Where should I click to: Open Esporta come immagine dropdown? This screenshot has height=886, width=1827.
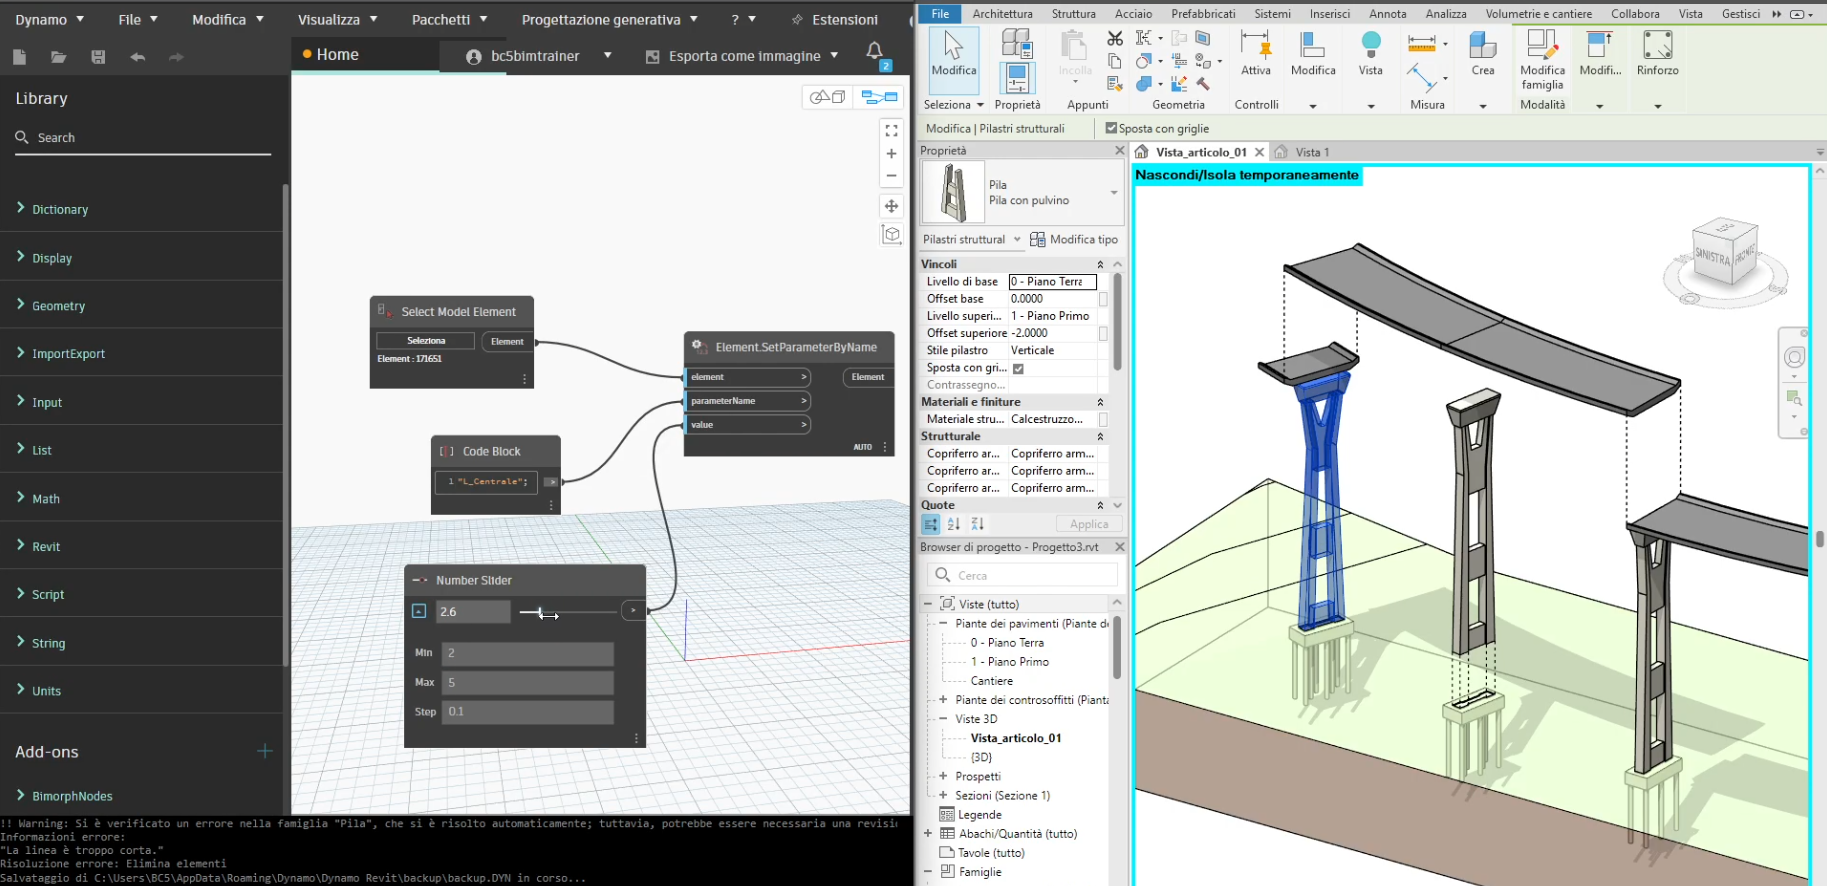click(834, 55)
